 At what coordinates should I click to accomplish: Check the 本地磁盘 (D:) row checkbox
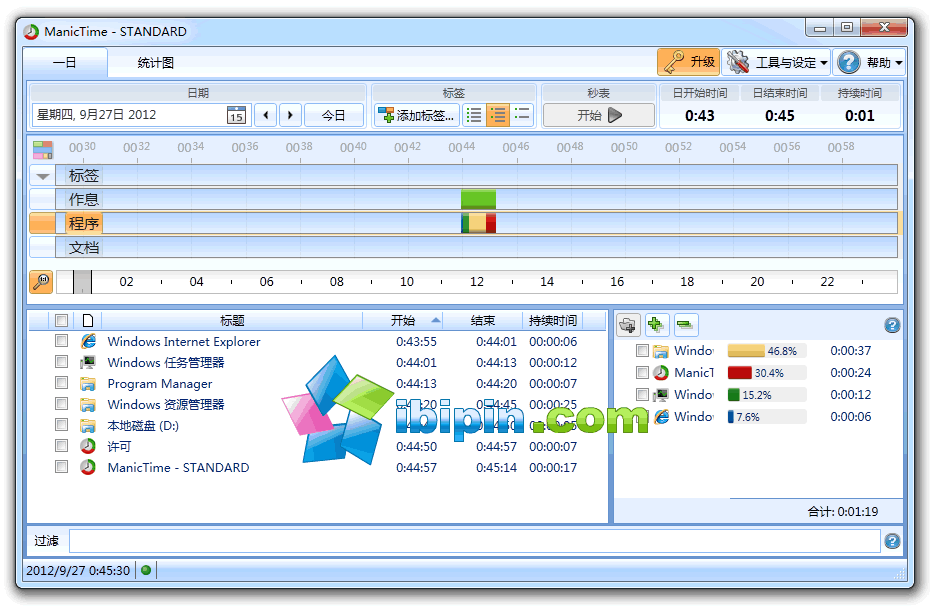coord(61,425)
